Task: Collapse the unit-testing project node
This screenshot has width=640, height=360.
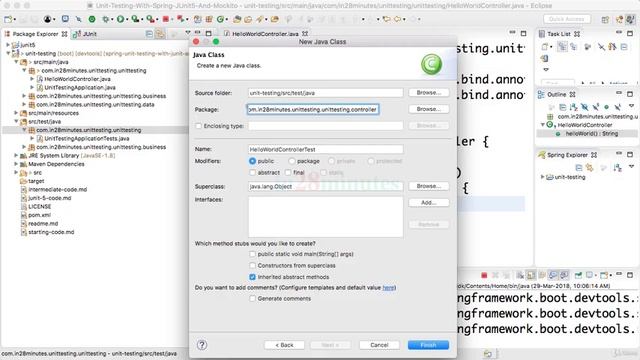Action: pyautogui.click(x=8, y=53)
